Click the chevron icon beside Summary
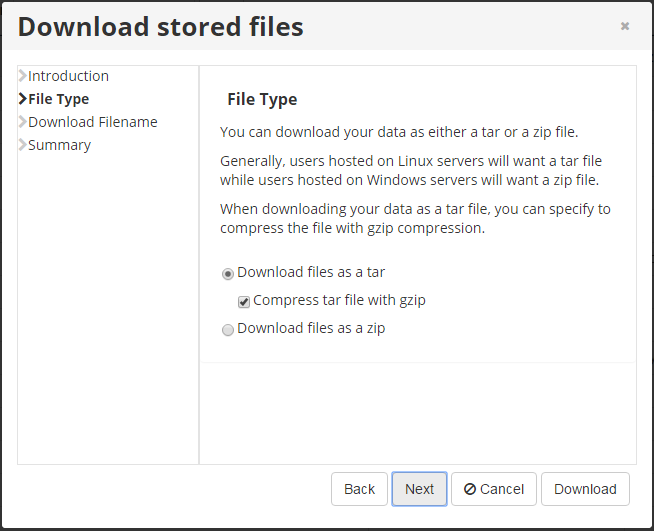 pyautogui.click(x=23, y=145)
